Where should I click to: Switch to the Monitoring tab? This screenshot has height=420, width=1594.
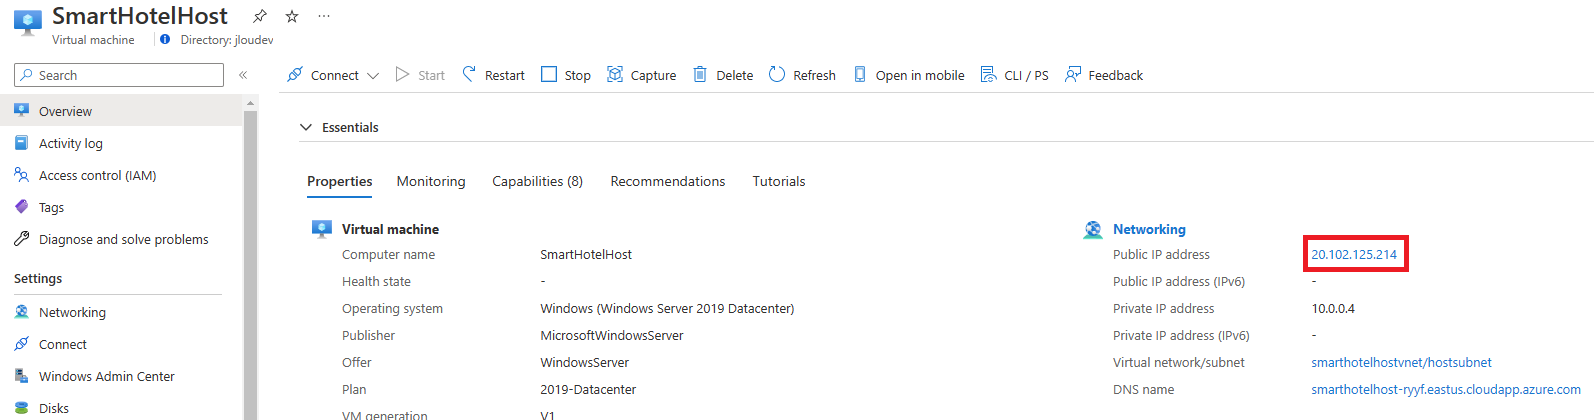431,181
